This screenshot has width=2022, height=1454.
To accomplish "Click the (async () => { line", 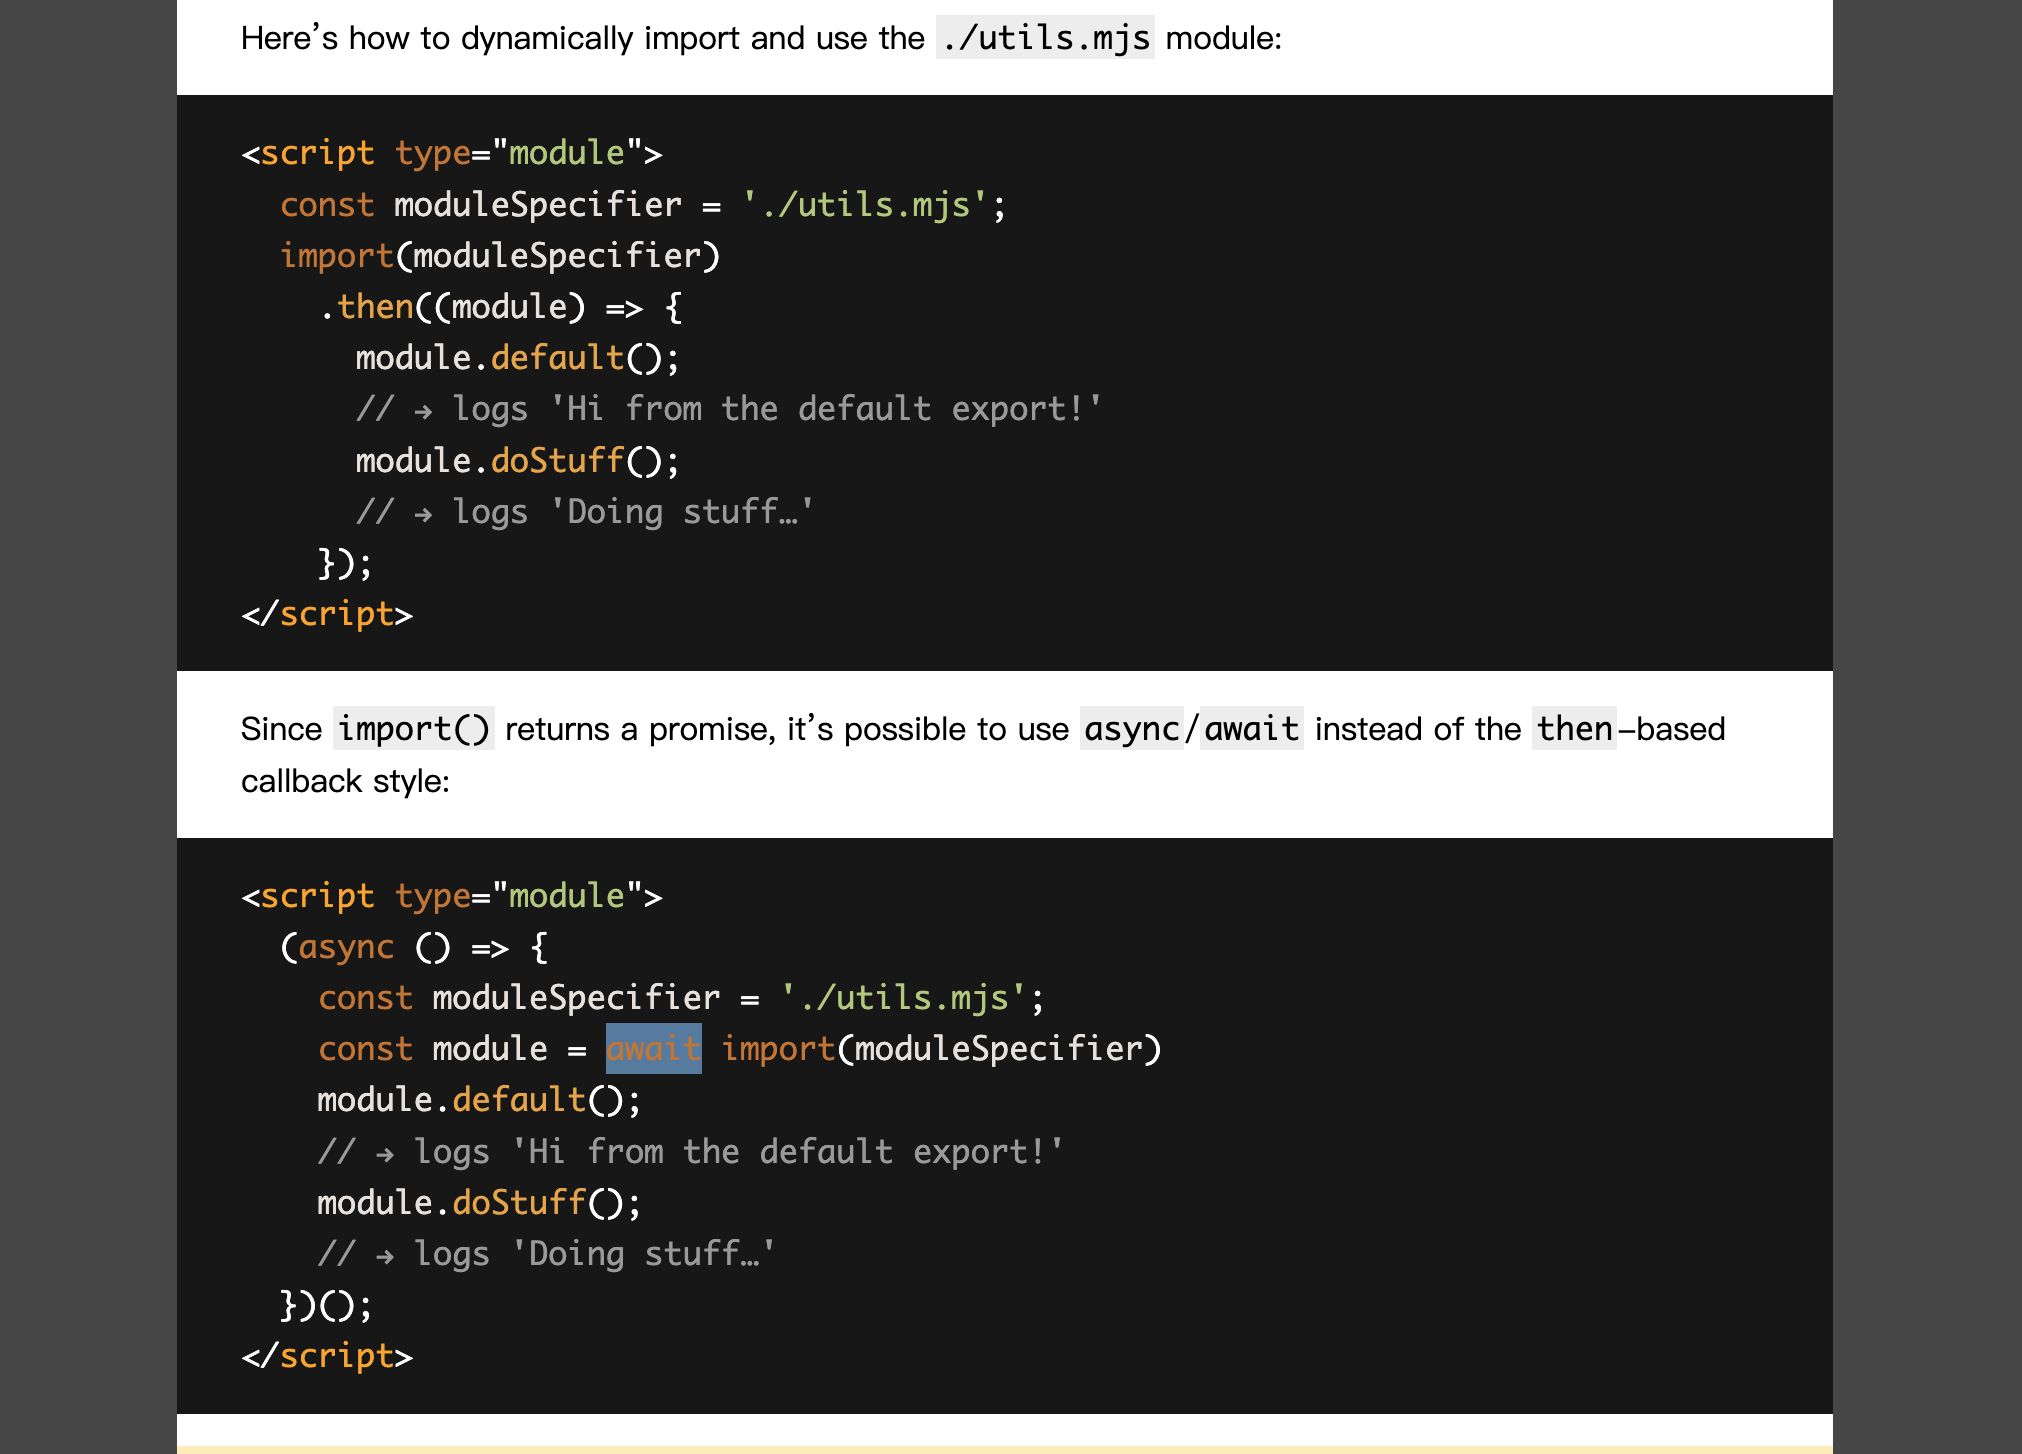I will [413, 947].
